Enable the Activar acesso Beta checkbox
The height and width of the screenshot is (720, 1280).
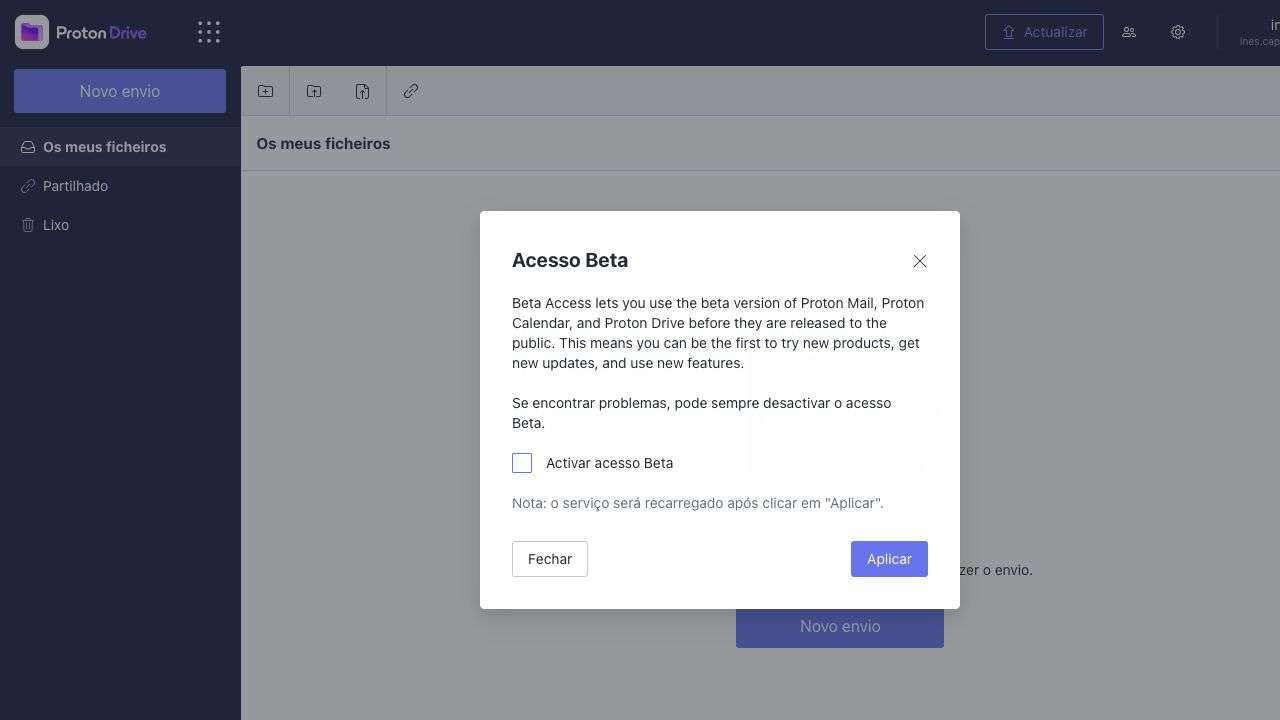coord(522,463)
